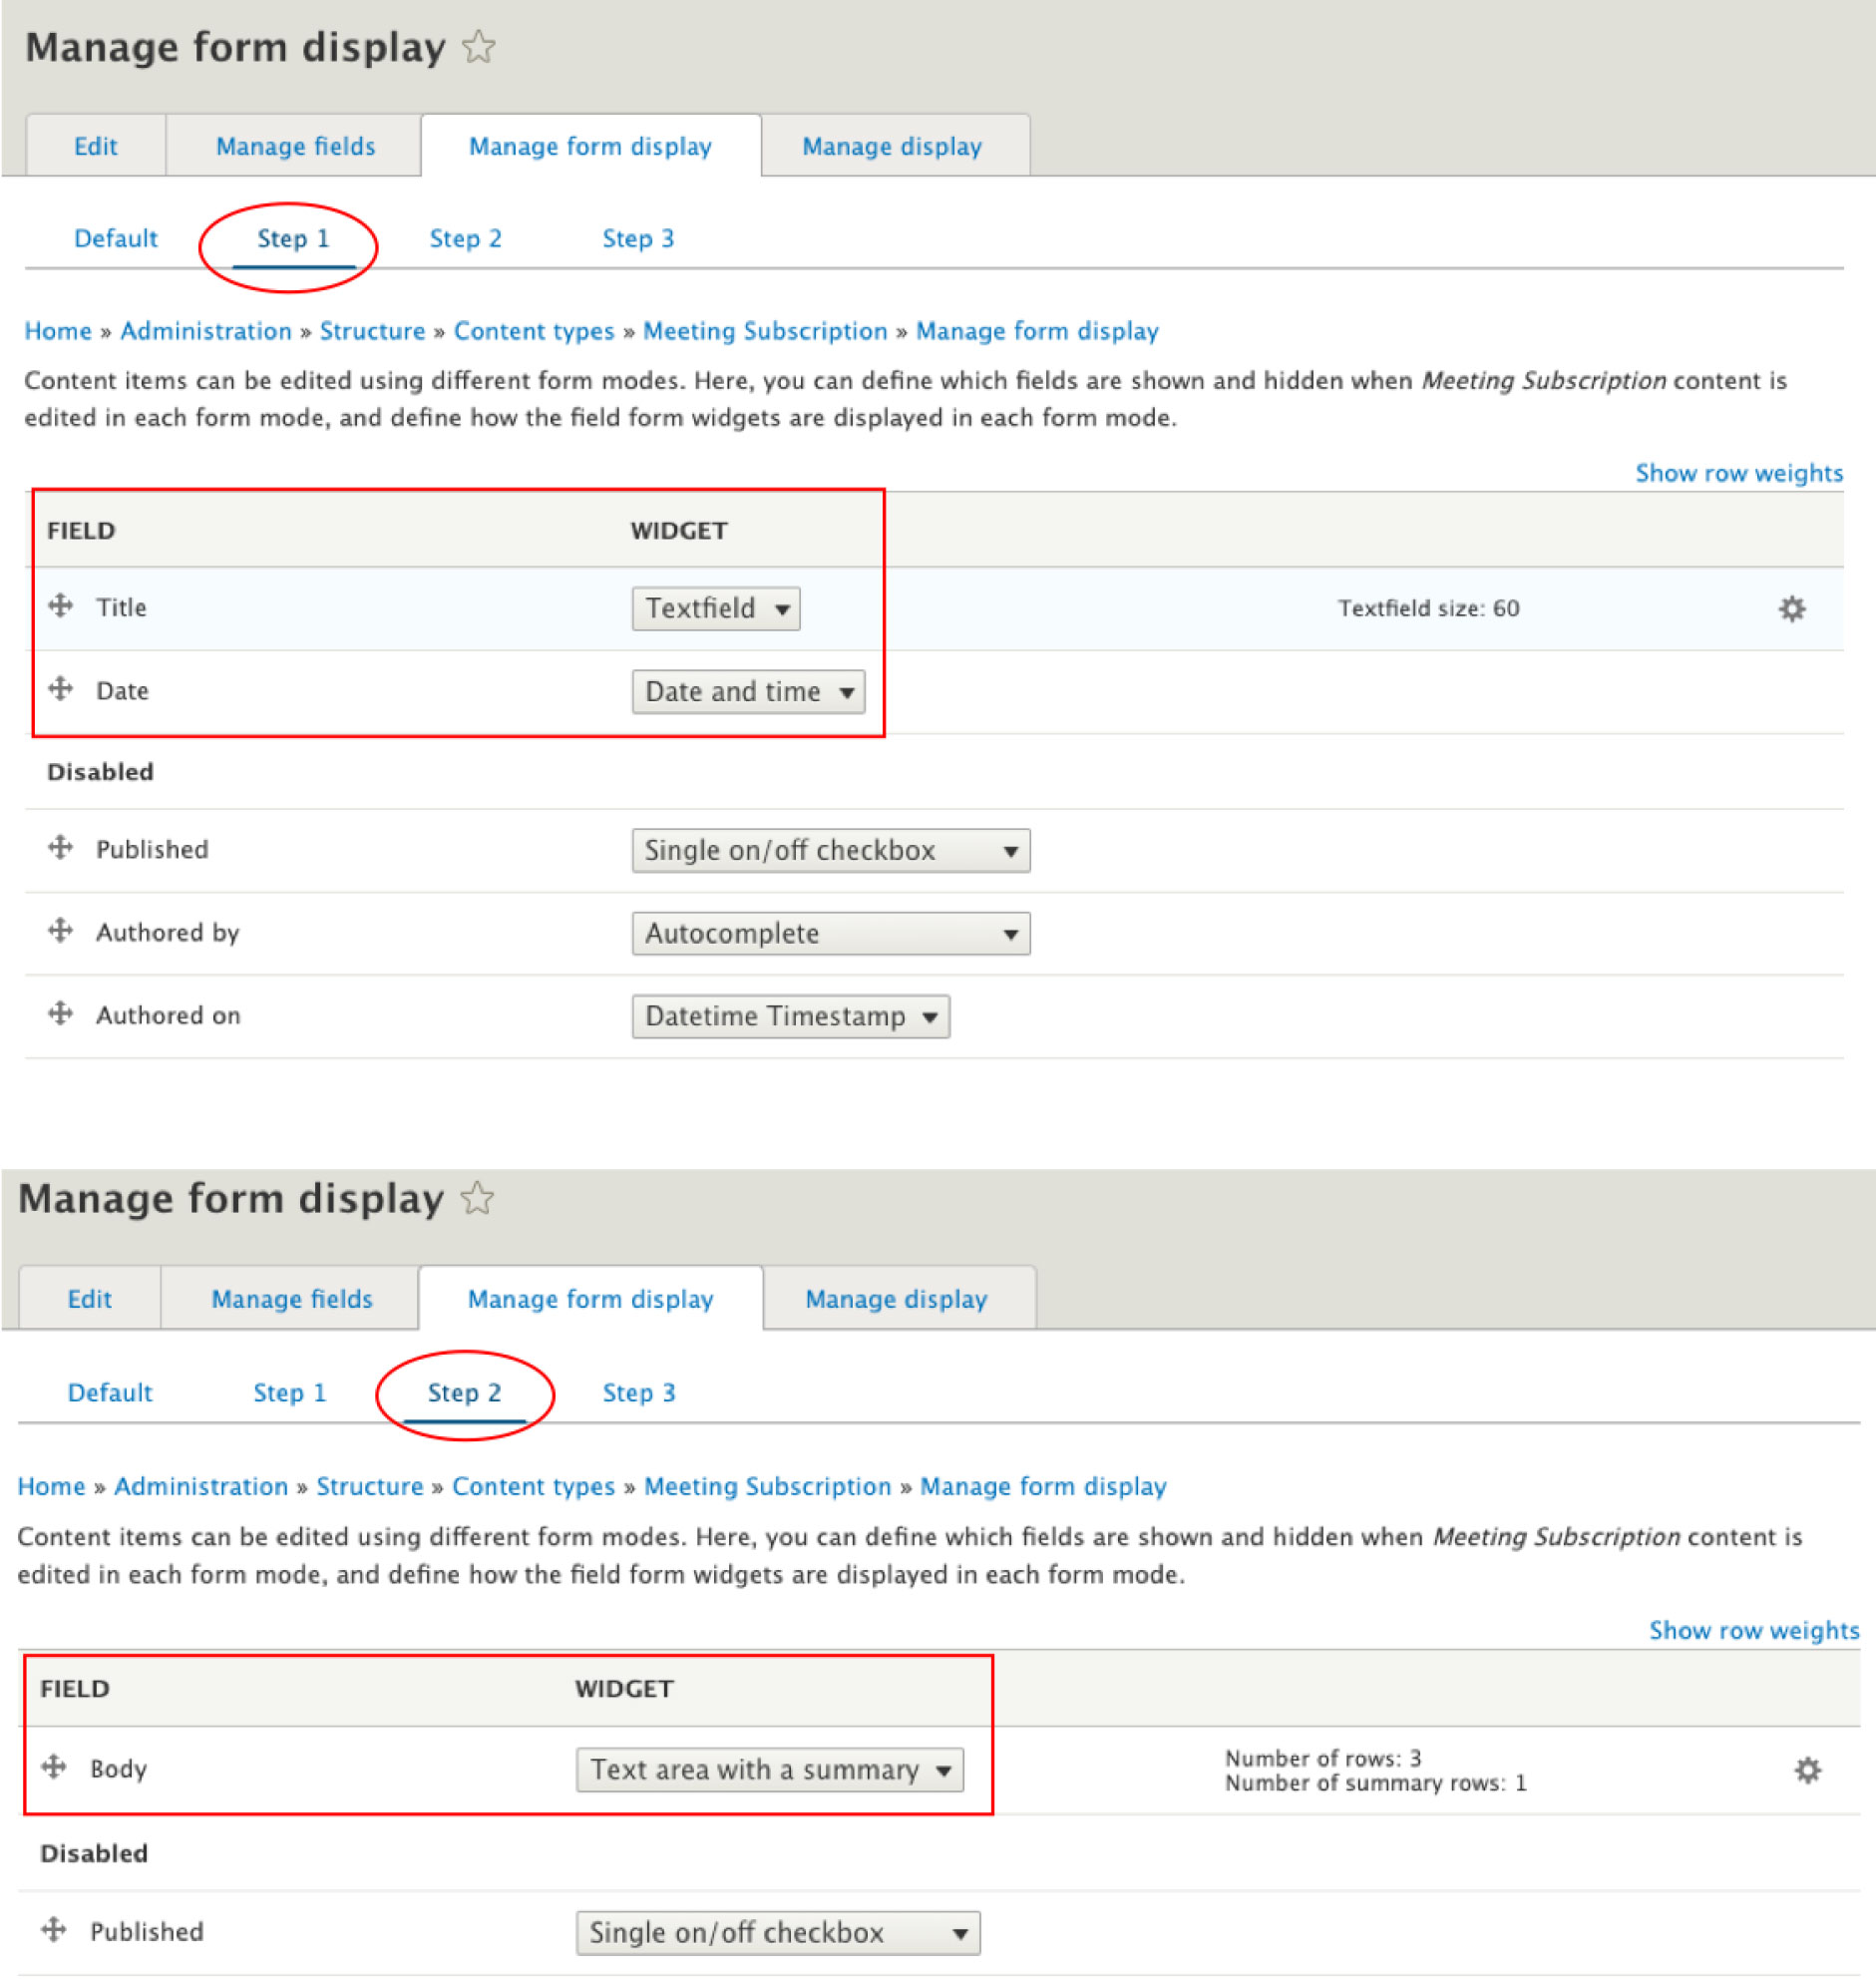Switch to Step 3 tab in upper panel
Screen dimensions: 1876x1981
point(638,238)
